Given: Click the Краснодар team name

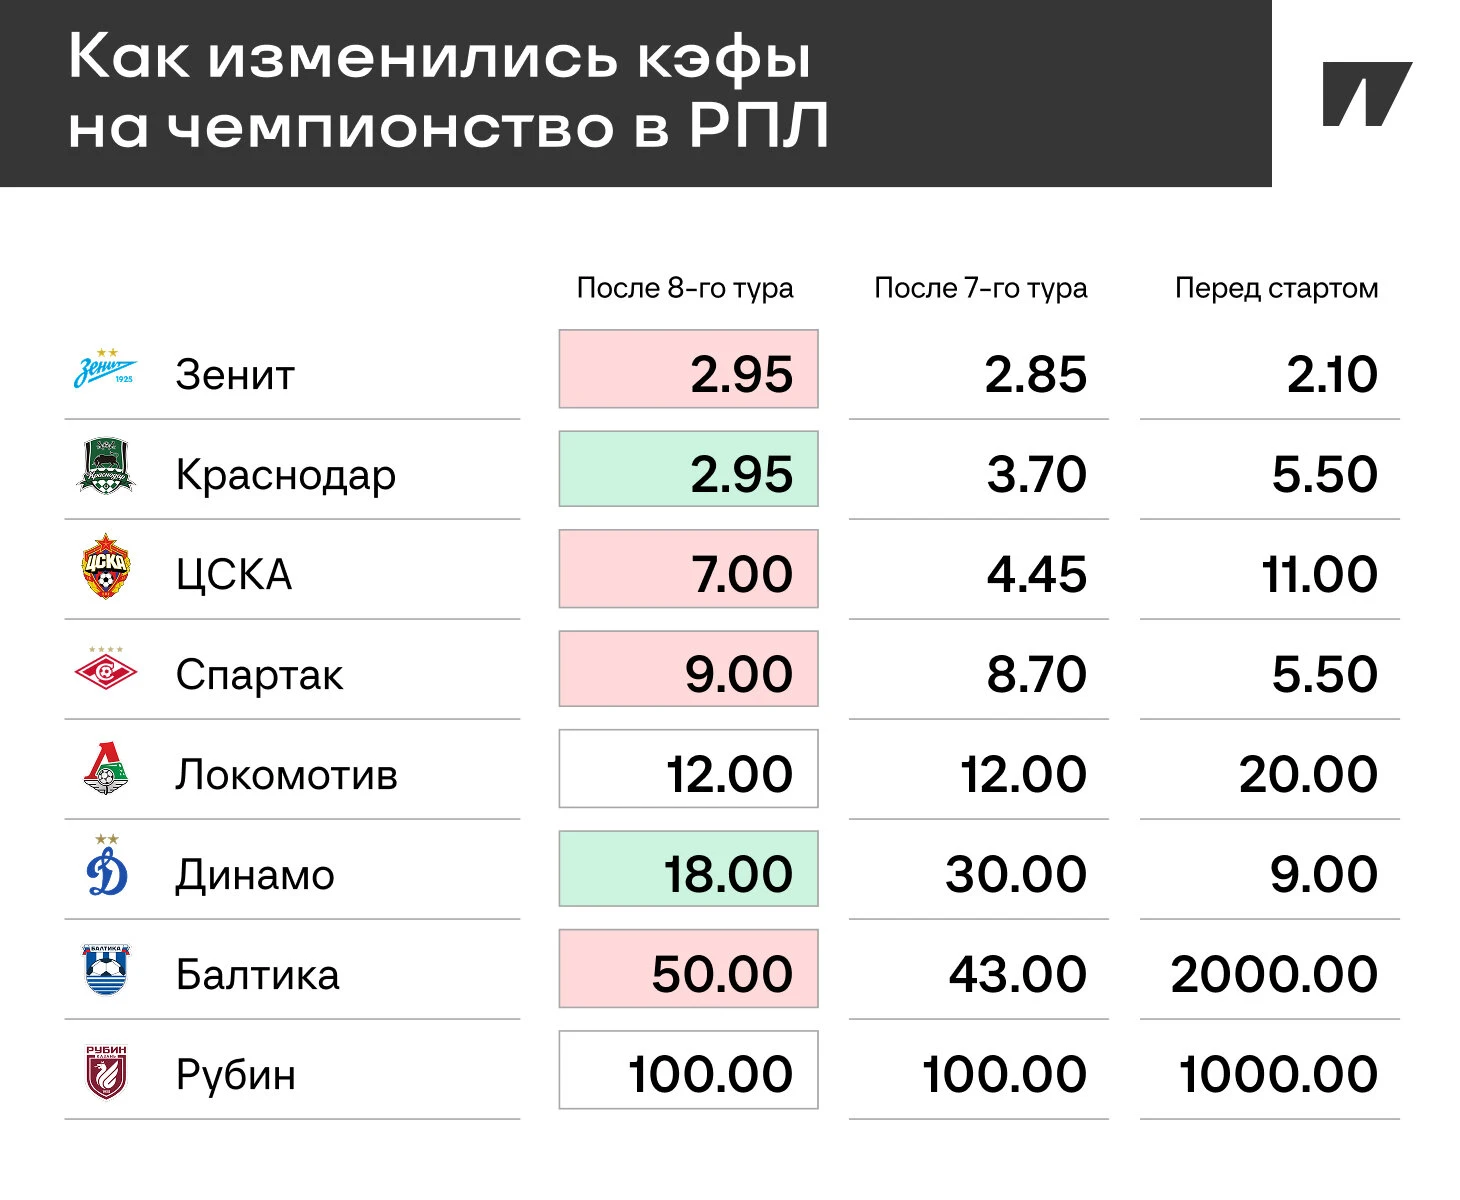Looking at the screenshot, I should click(286, 475).
